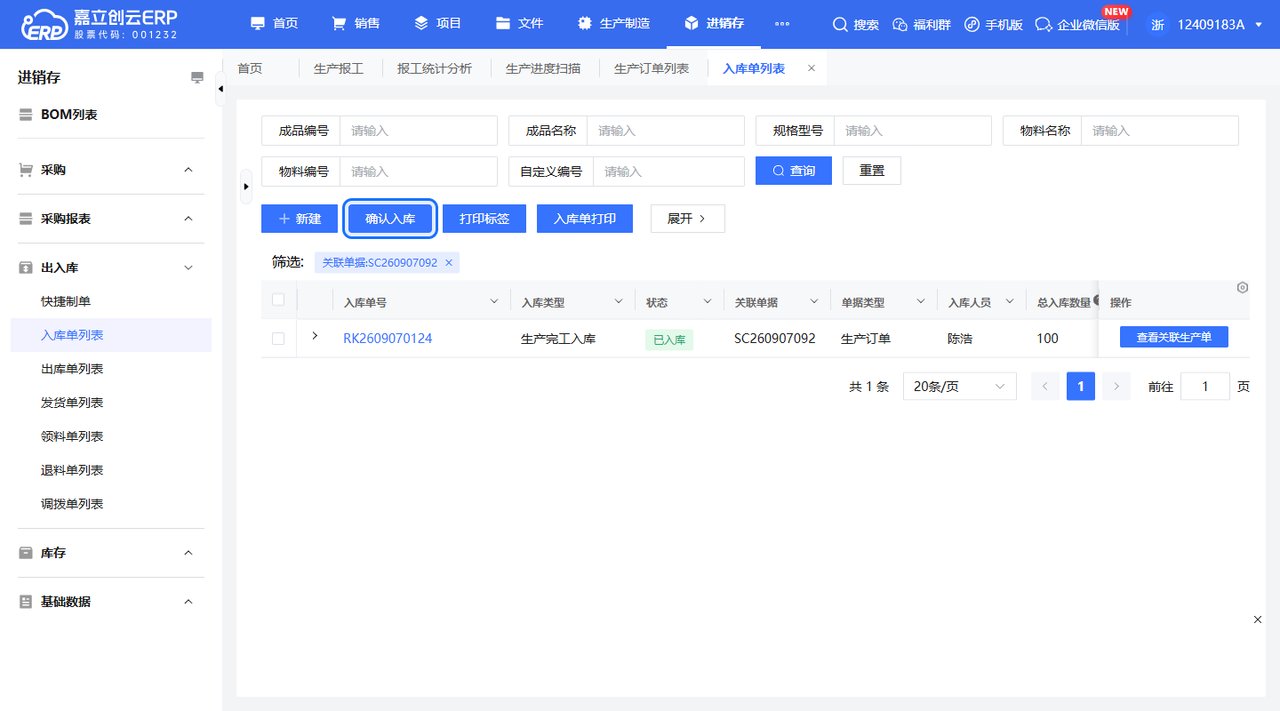The width and height of the screenshot is (1280, 711).
Task: Check the row checkbox for RK2609070124
Action: [278, 339]
